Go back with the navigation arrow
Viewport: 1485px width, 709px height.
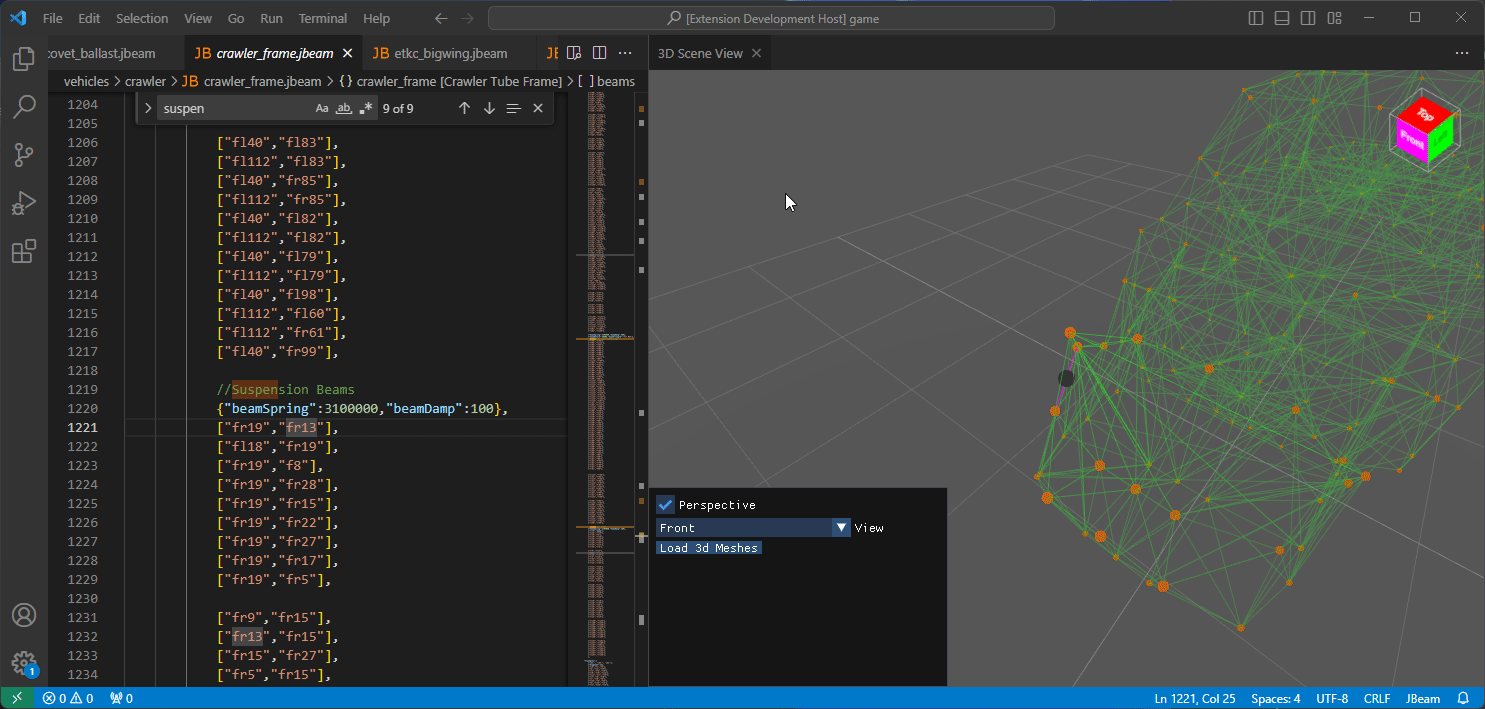pyautogui.click(x=441, y=18)
